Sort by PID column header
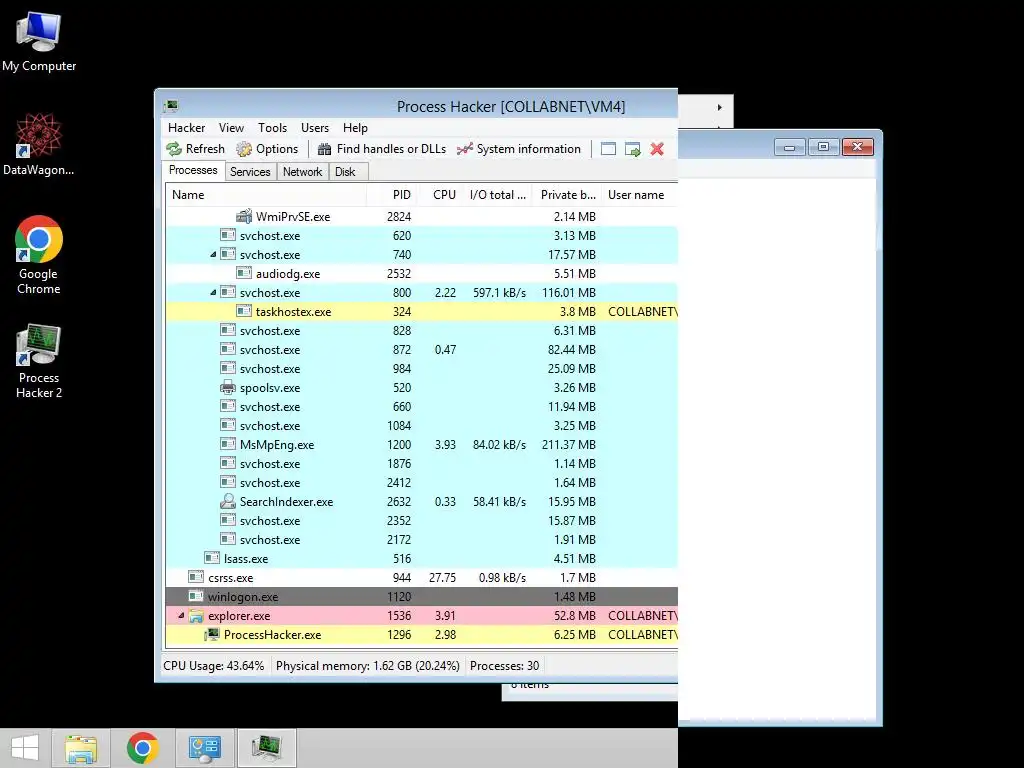This screenshot has width=1024, height=768. click(391, 195)
